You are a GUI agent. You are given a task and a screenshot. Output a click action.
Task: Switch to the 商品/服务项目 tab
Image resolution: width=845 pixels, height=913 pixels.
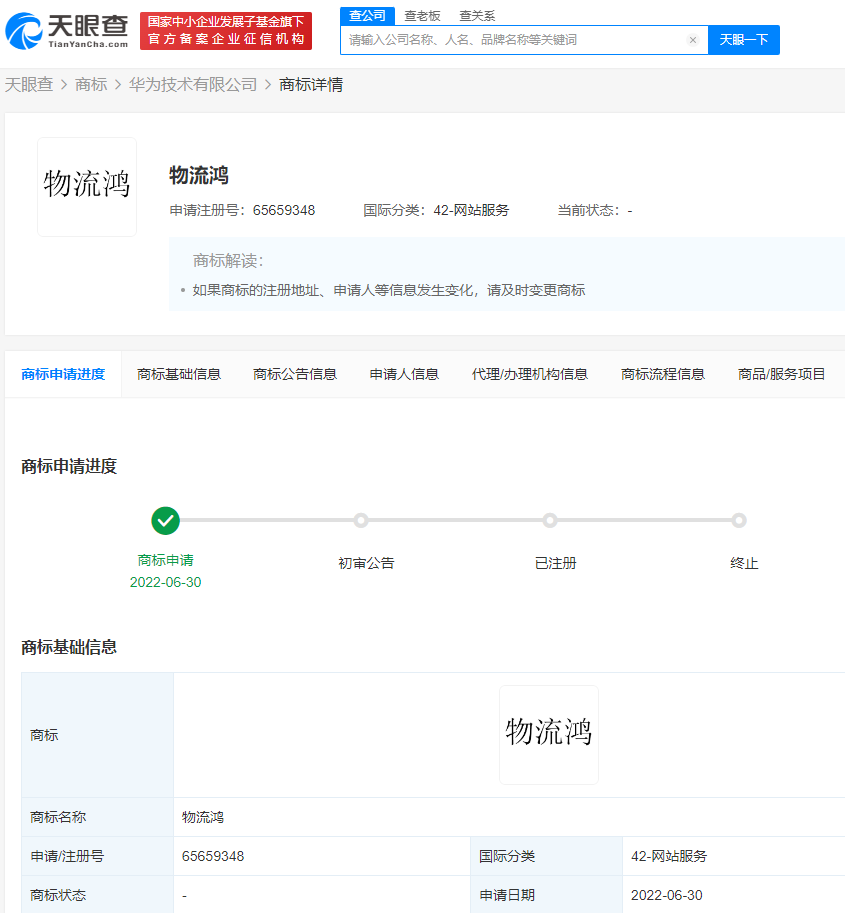[781, 374]
